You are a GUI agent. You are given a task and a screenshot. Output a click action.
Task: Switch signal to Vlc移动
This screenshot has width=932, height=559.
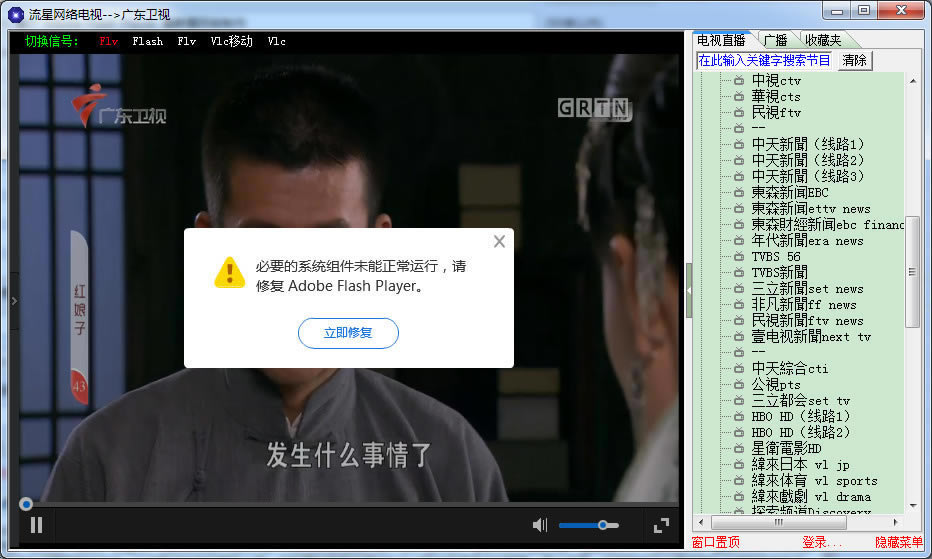tap(231, 41)
